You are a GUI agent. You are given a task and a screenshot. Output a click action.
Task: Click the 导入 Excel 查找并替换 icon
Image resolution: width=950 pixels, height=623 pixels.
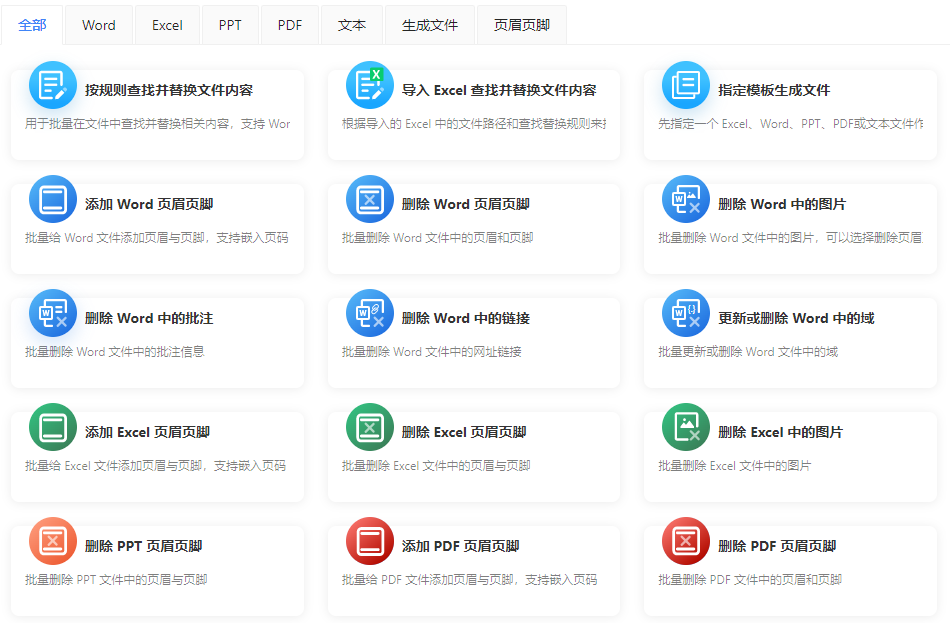pyautogui.click(x=370, y=85)
